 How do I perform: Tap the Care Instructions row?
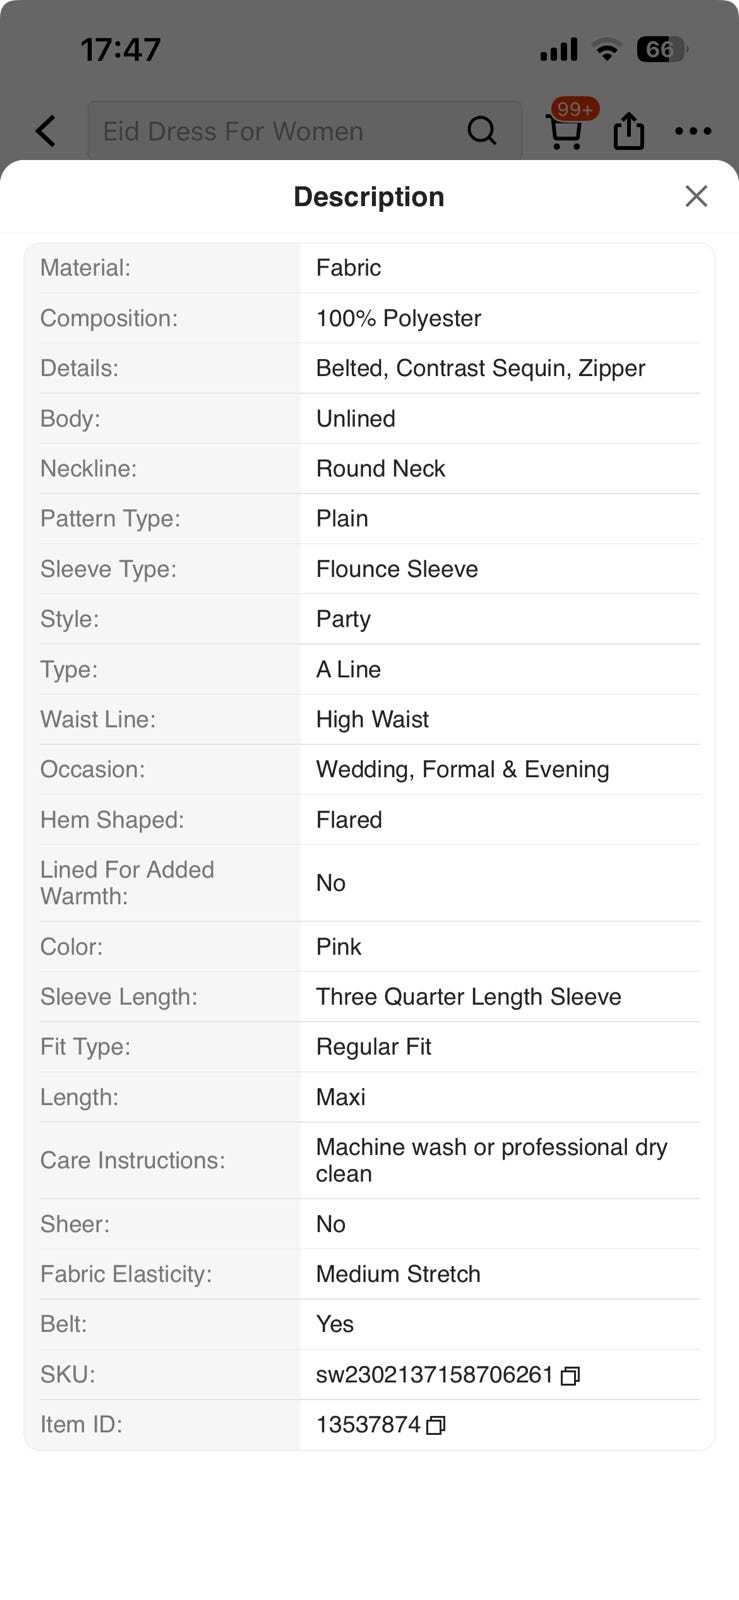[369, 1160]
